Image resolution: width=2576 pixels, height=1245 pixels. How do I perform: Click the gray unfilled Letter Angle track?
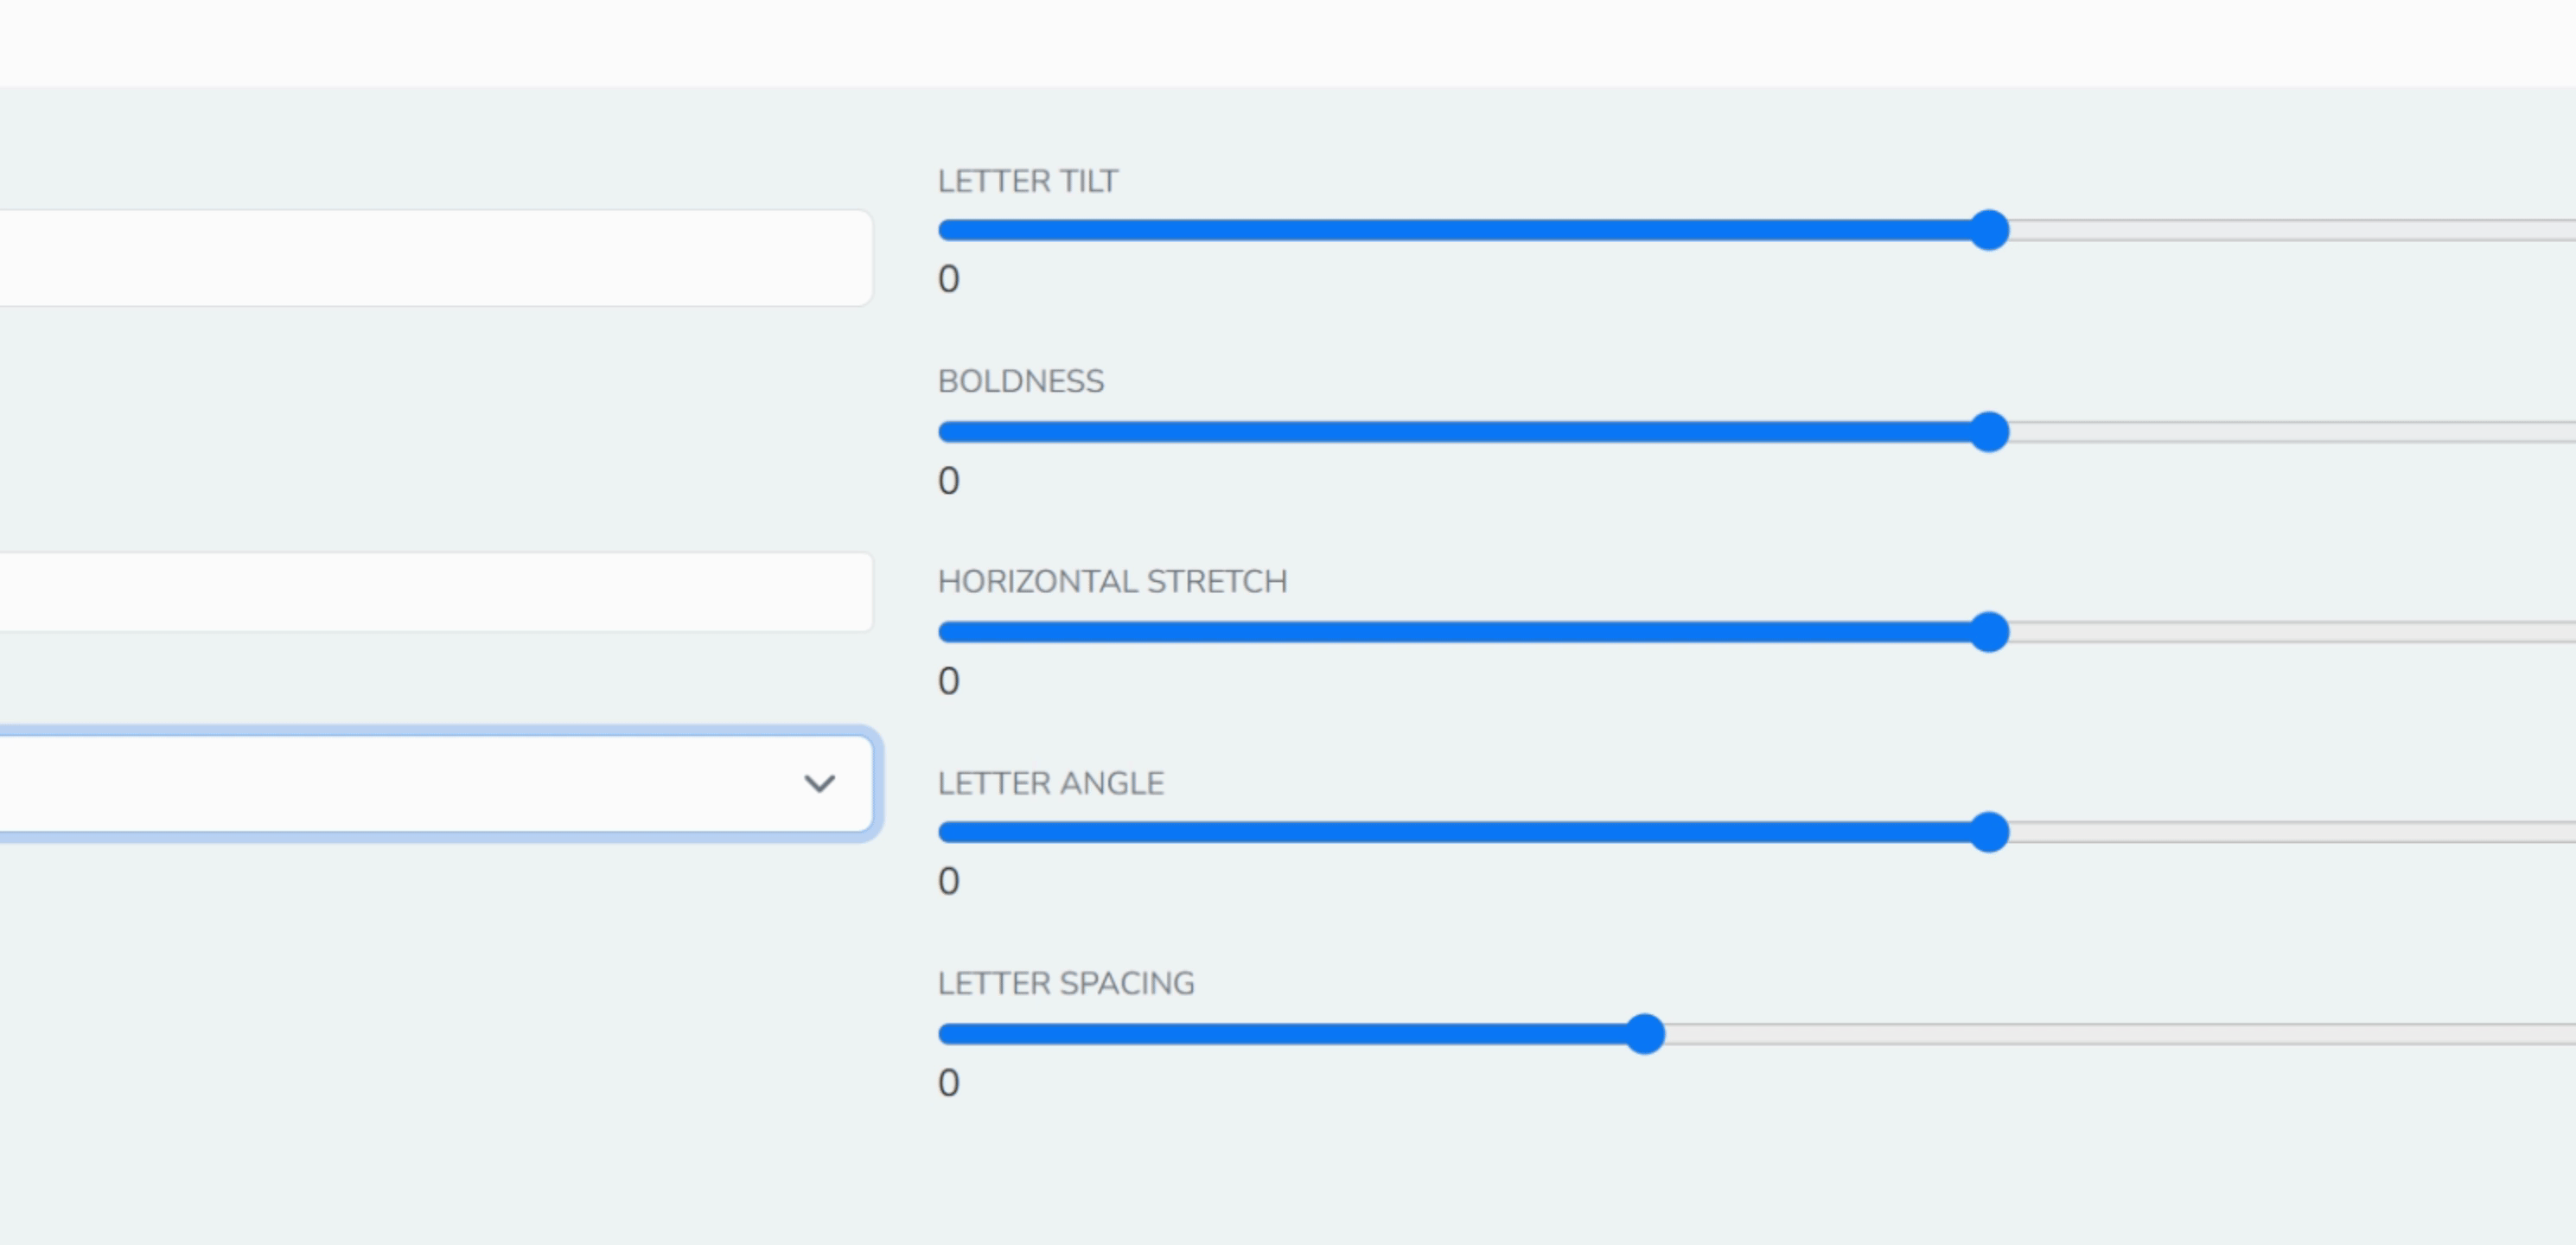point(2290,832)
